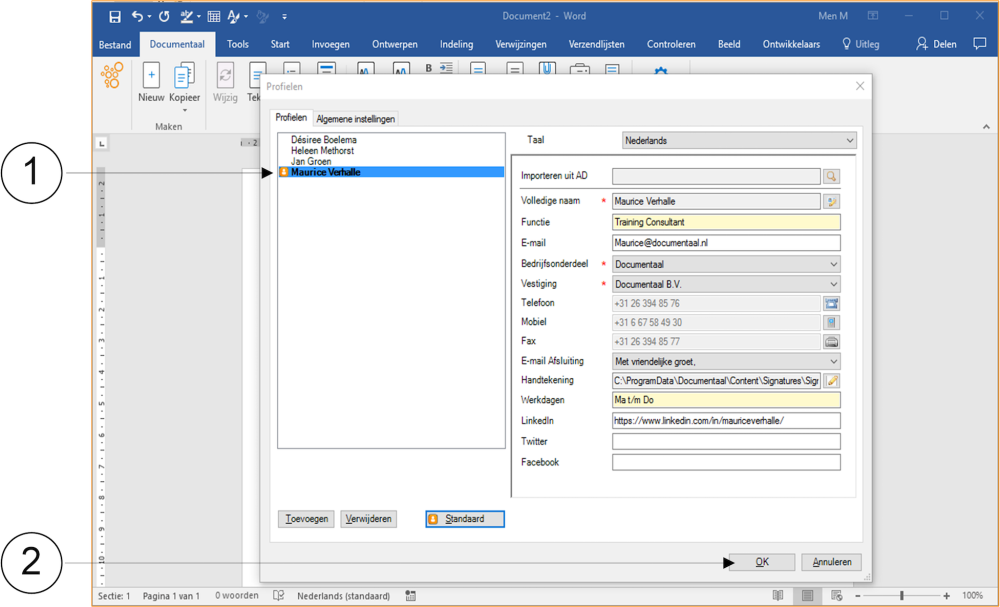Create new document with Nieuw
This screenshot has width=1000, height=607.
151,83
